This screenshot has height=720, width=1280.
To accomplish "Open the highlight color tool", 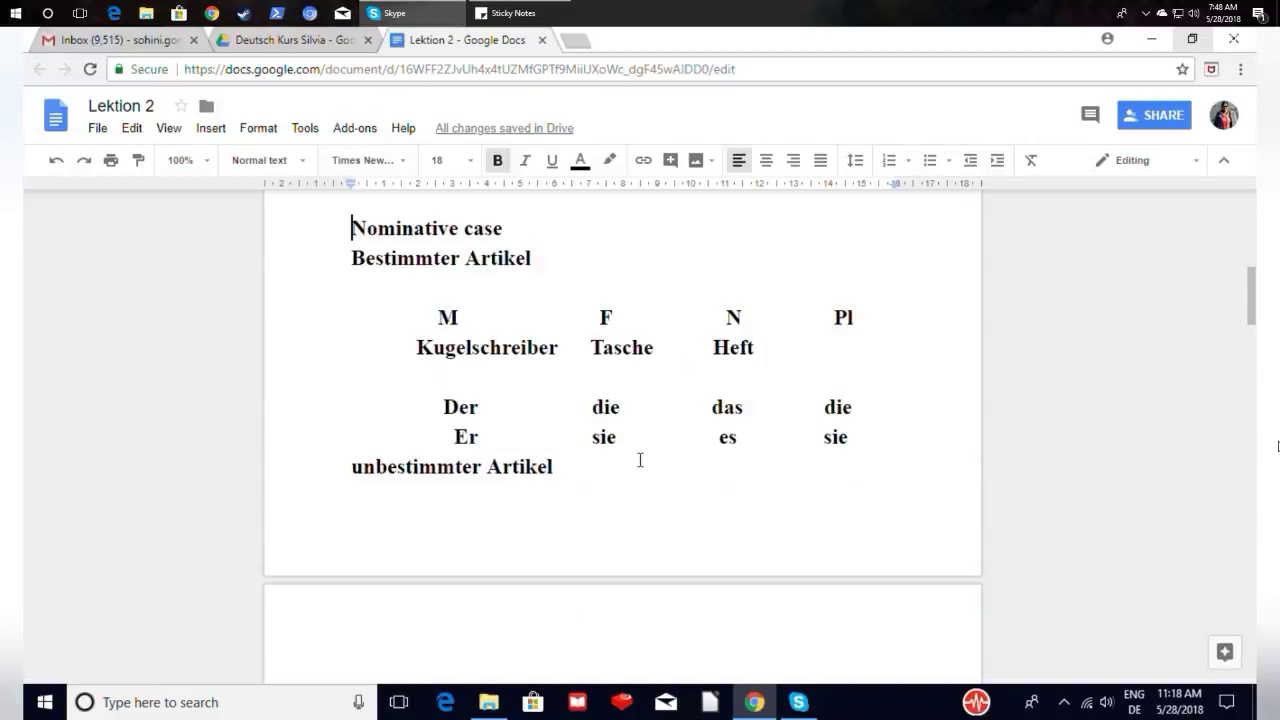I will pyautogui.click(x=609, y=160).
